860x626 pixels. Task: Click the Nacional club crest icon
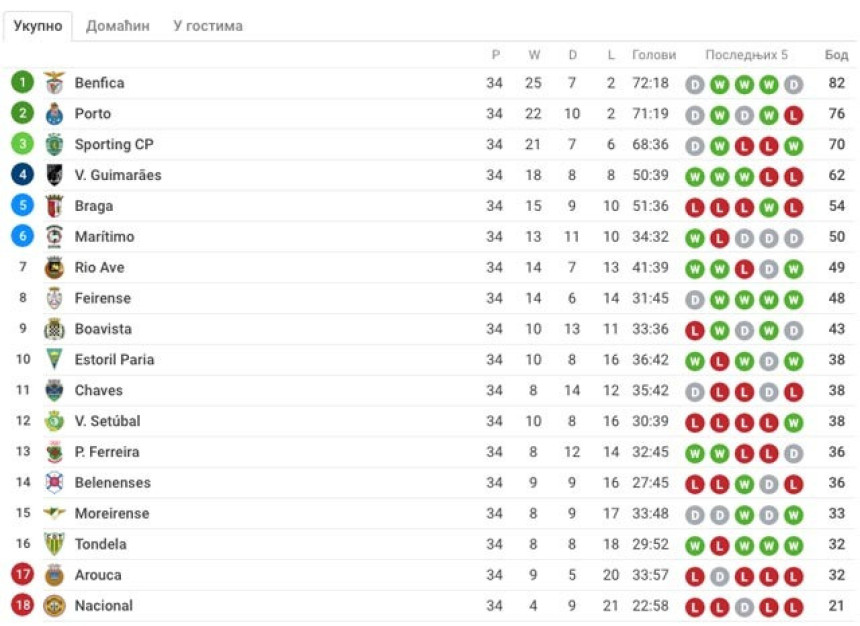54,605
